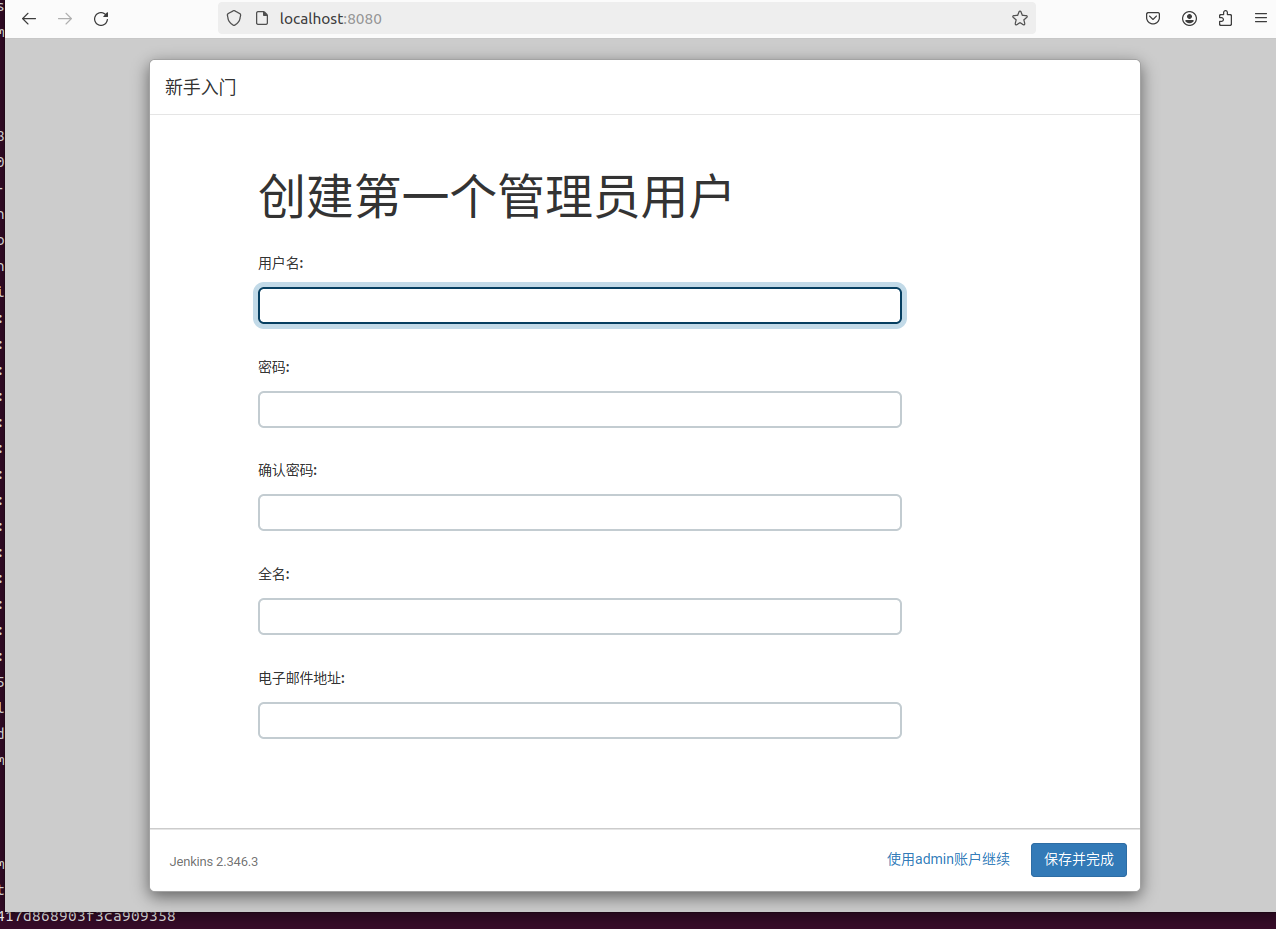Click the shield tracking protection icon
The height and width of the screenshot is (929, 1276).
[234, 18]
